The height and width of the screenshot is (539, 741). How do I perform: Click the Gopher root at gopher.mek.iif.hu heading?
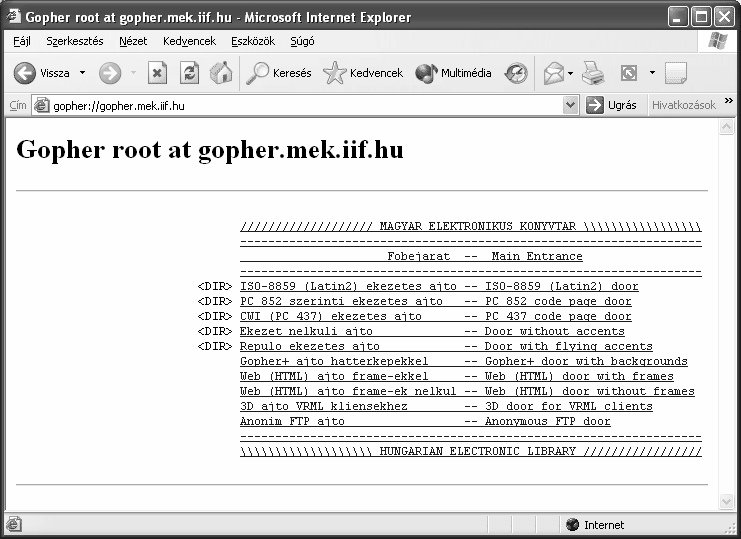point(210,150)
